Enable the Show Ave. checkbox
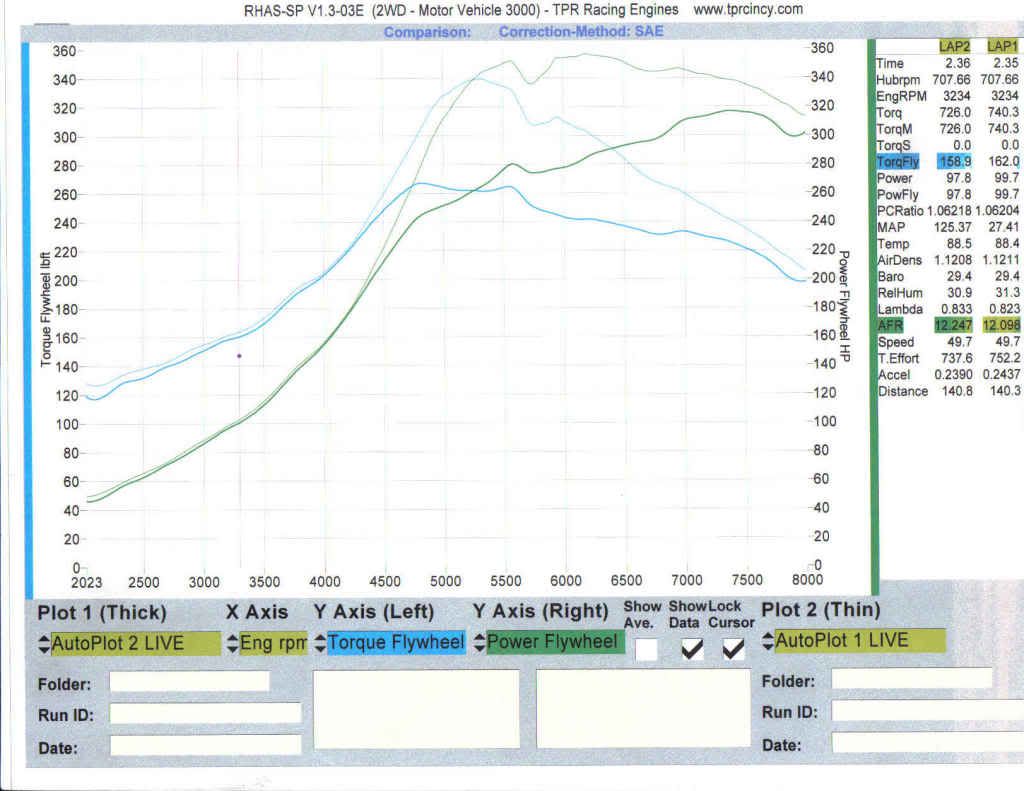This screenshot has height=791, width=1024. pos(647,649)
